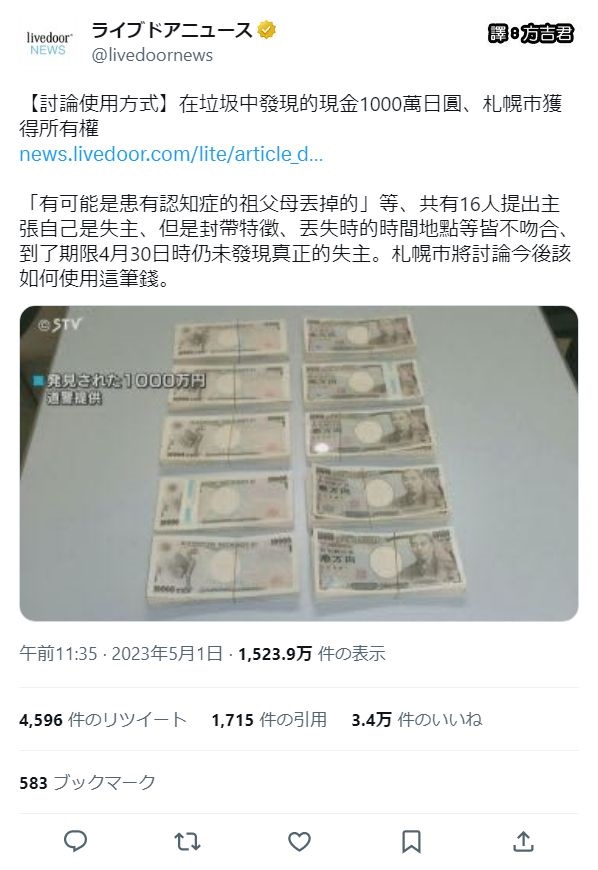
Task: View the 4,596 retweets list
Action: point(103,720)
